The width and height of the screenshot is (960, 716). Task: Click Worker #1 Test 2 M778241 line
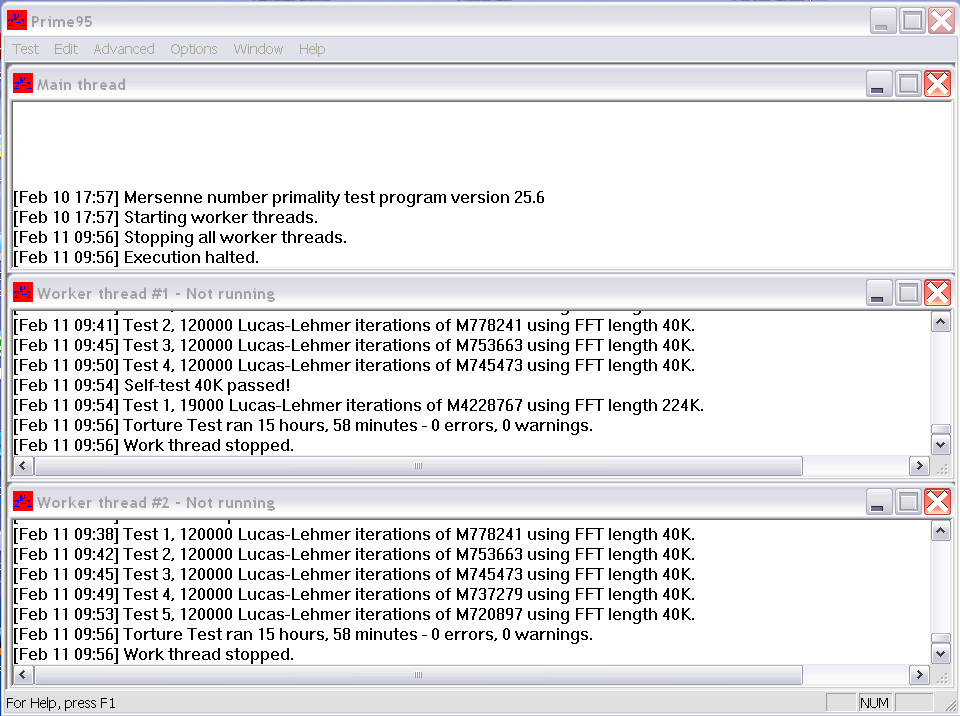354,325
